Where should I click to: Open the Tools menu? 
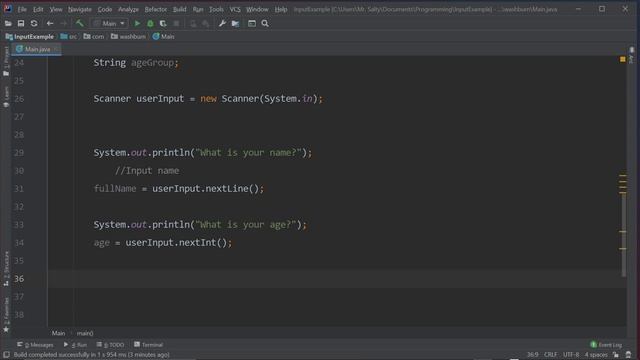click(216, 9)
